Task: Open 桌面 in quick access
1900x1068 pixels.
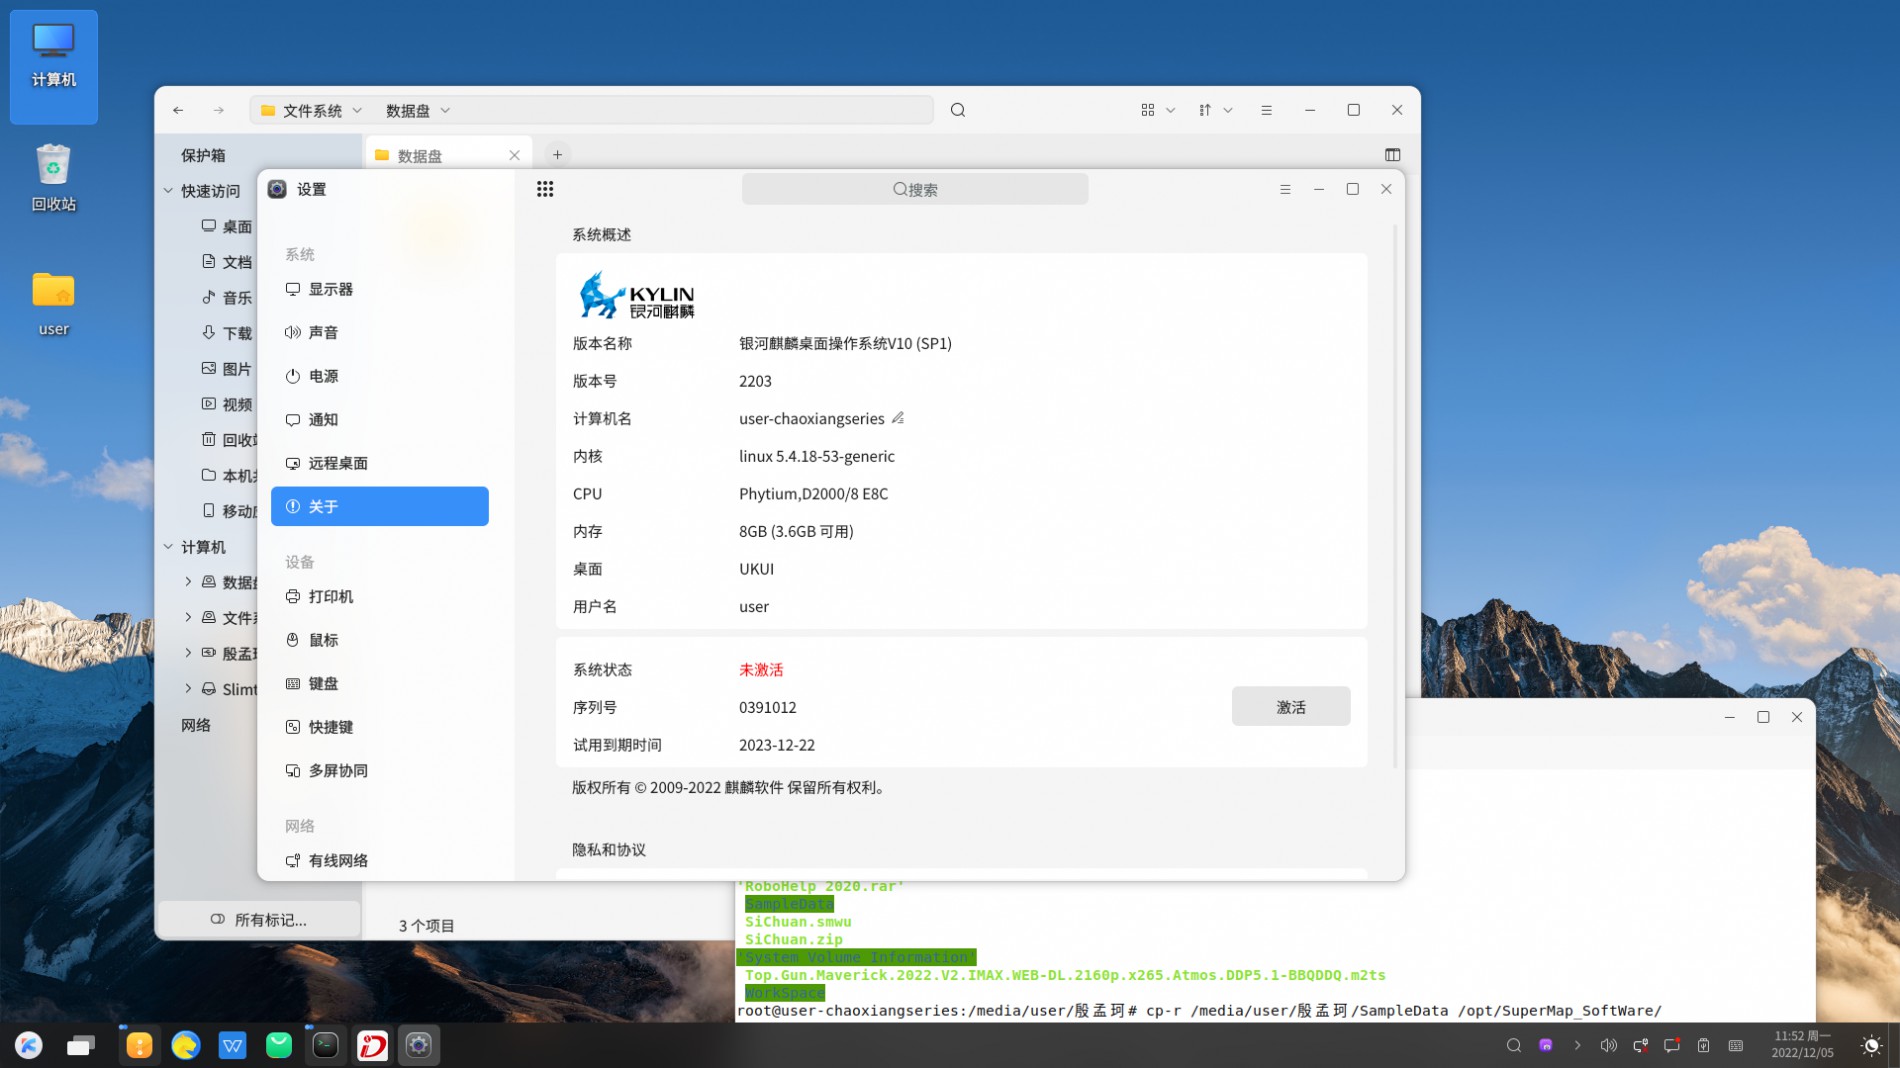Action: 227,226
